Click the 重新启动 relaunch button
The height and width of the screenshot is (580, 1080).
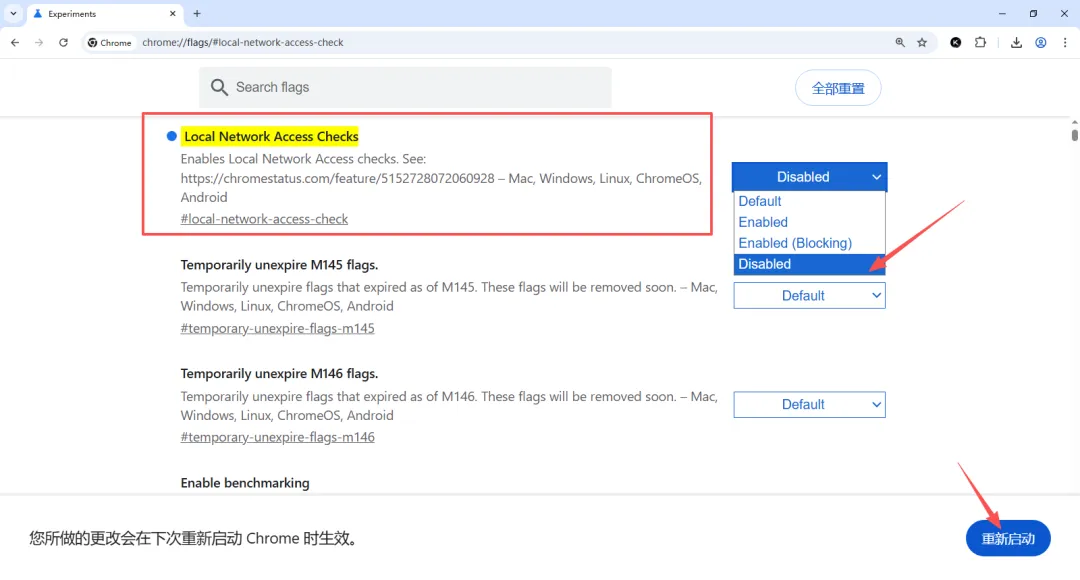pyautogui.click(x=1007, y=539)
